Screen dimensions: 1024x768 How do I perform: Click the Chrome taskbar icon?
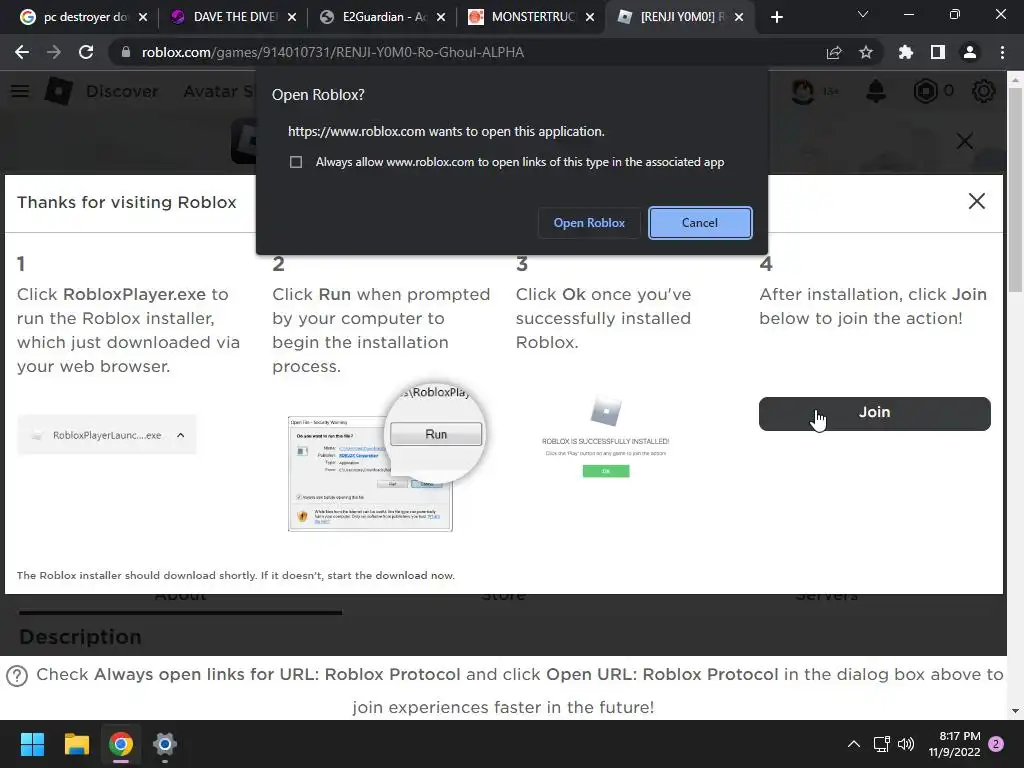coord(121,744)
